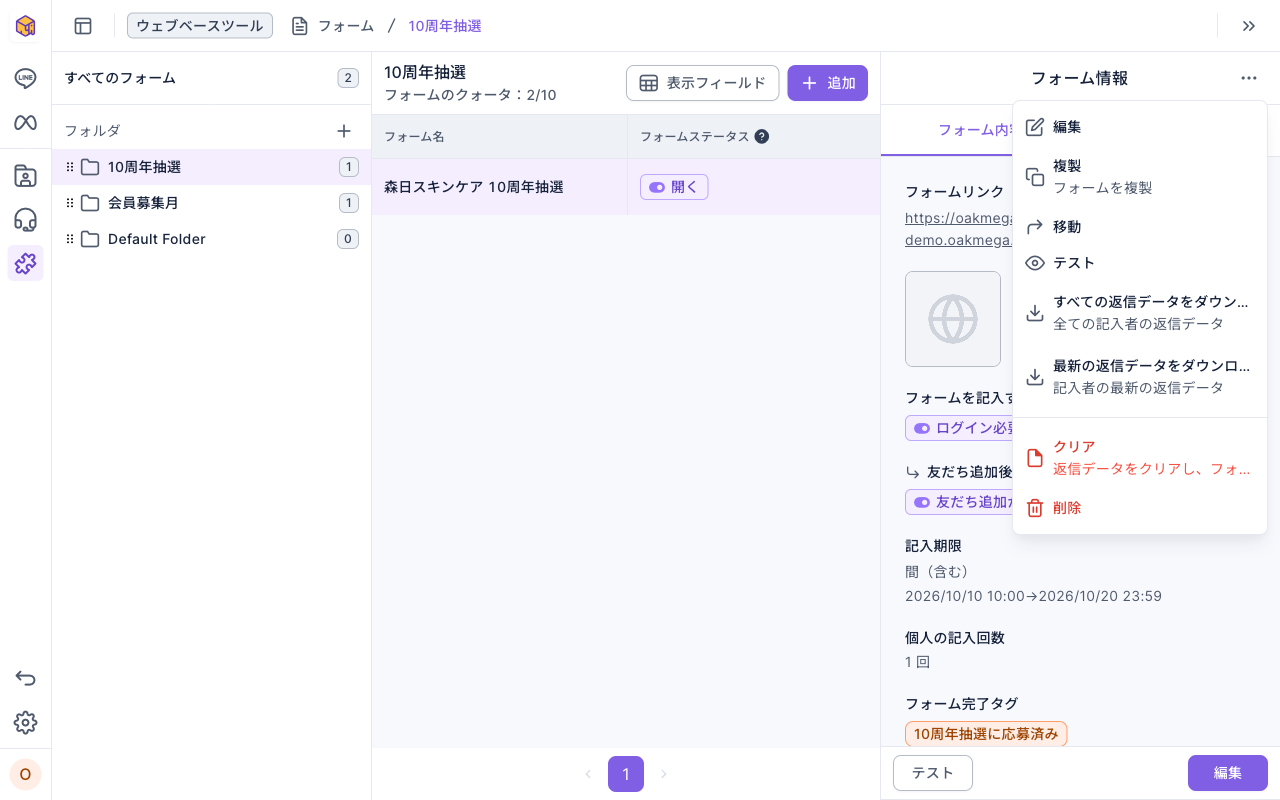This screenshot has height=800, width=1280.
Task: Collapse panel with double chevron icon
Action: 1248,26
